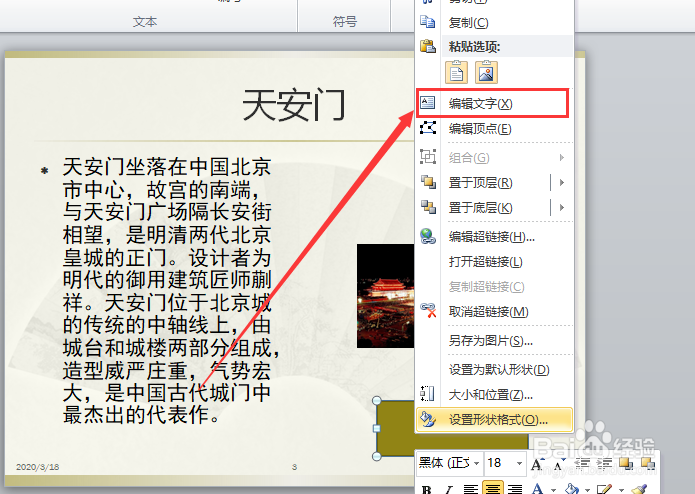The height and width of the screenshot is (494, 695).
Task: Select the paste-as-picture option icon
Action: point(486,72)
